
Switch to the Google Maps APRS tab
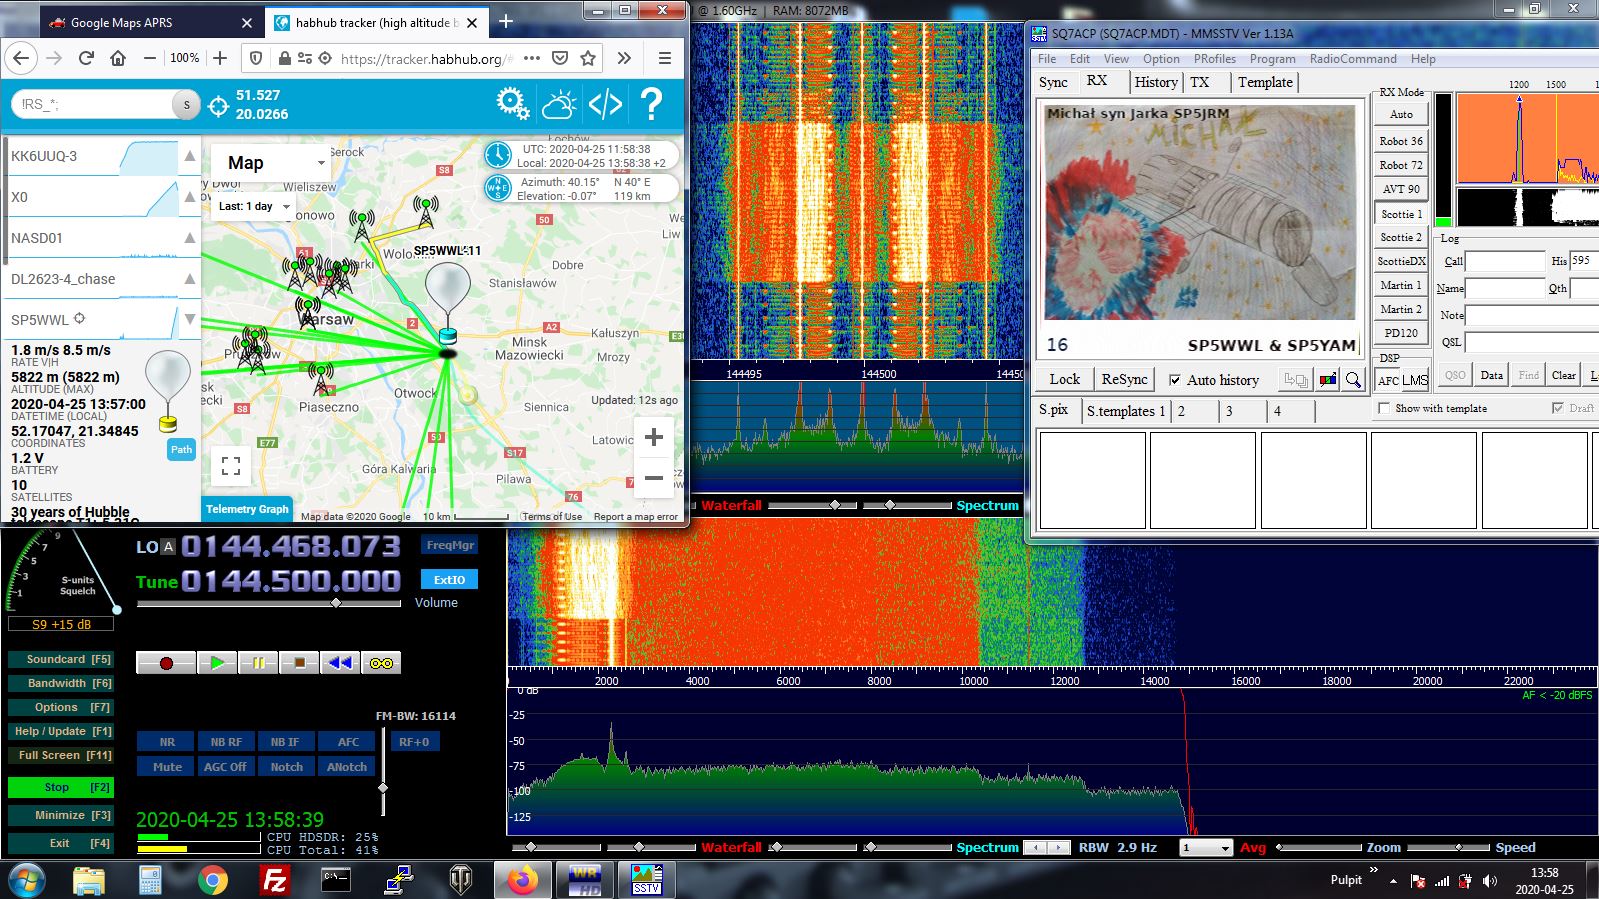pyautogui.click(x=151, y=22)
